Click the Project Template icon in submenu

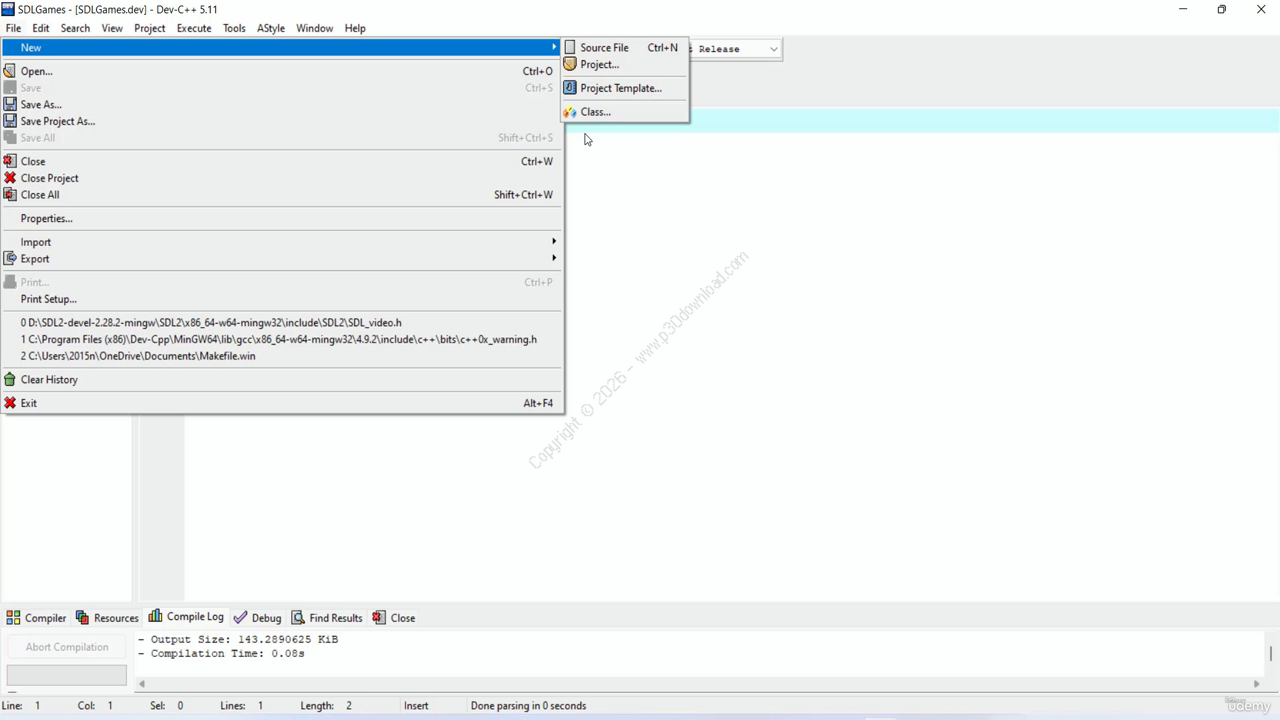coord(570,88)
